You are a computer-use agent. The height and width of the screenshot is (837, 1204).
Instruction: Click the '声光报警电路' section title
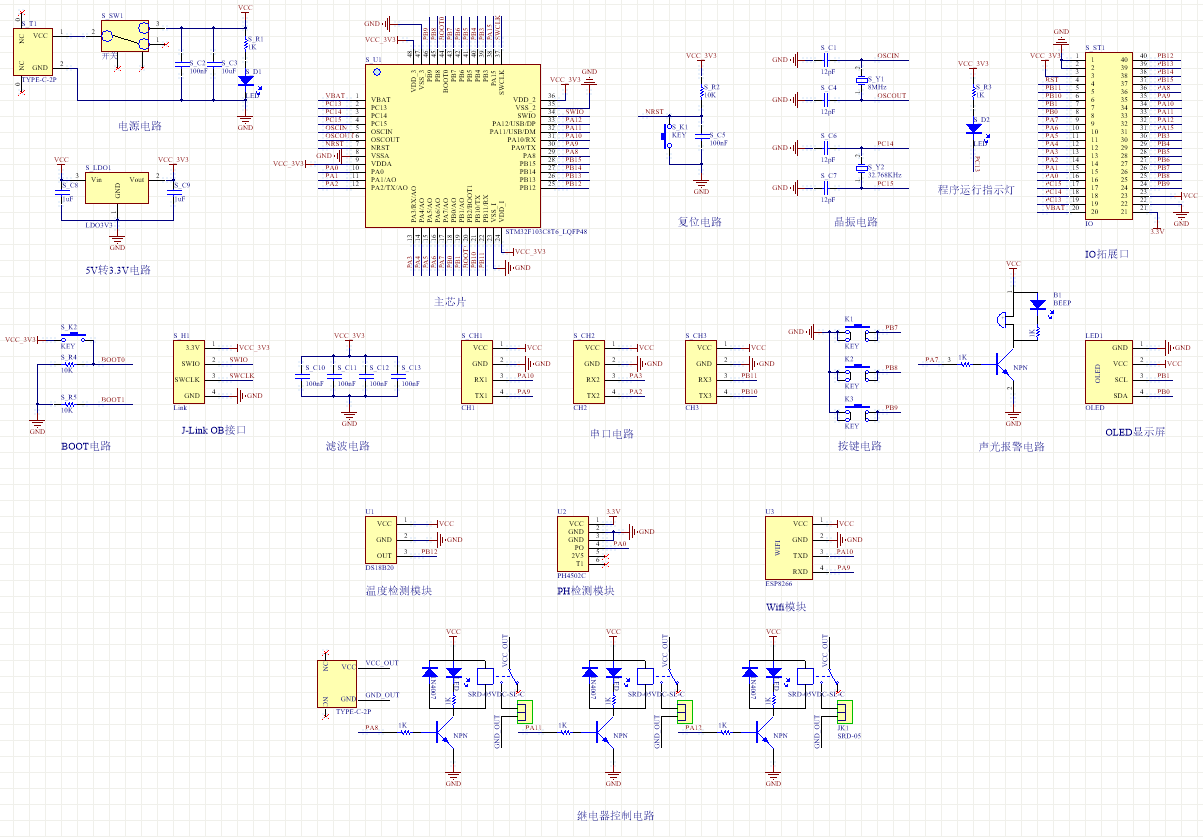tap(1012, 446)
